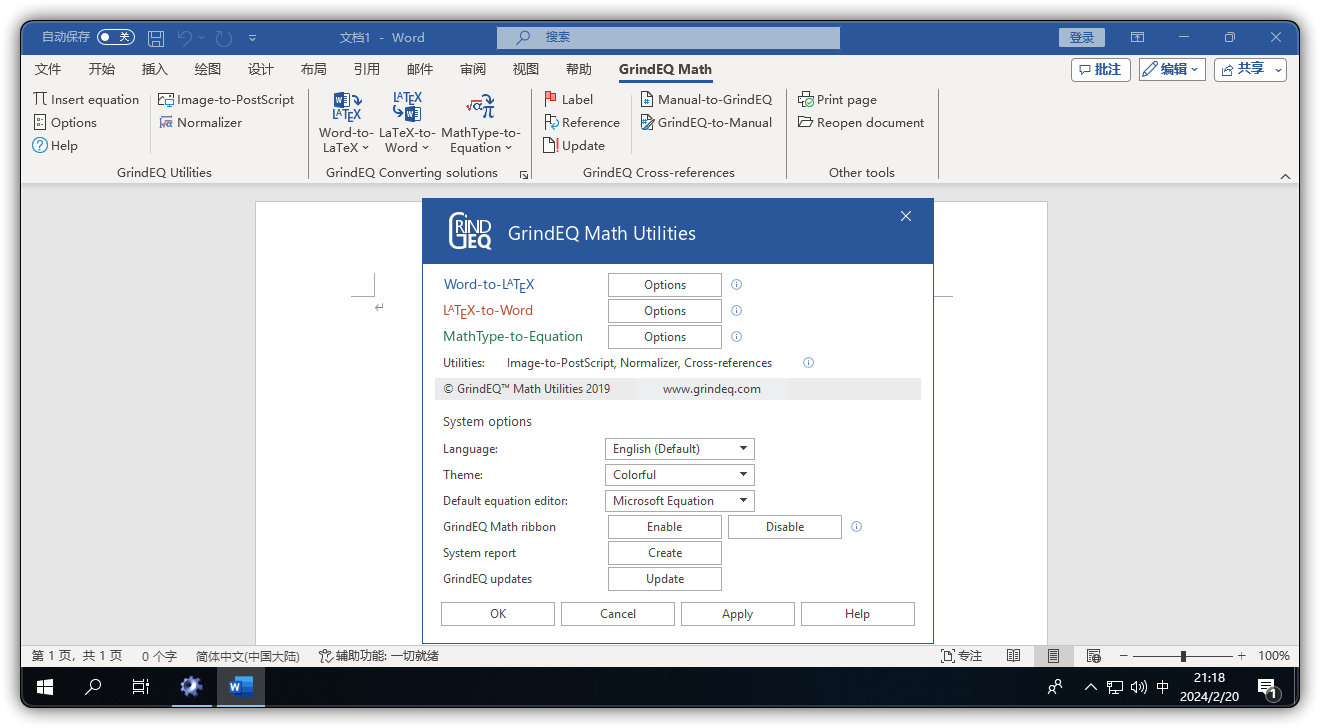The height and width of the screenshot is (728, 1320).
Task: Click the MathType-to-Equation converter icon
Action: (480, 120)
